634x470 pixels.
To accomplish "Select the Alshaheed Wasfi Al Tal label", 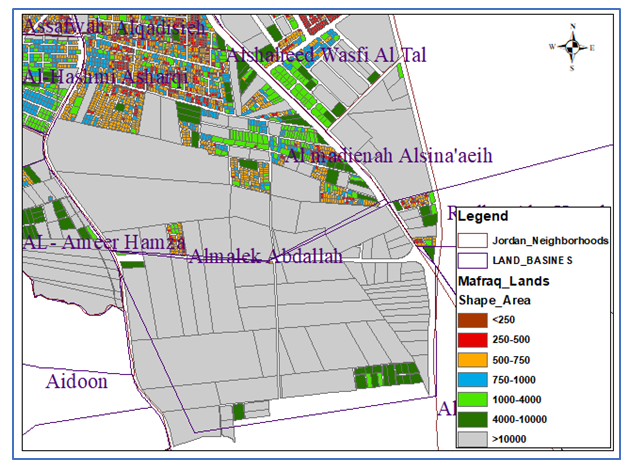I will [x=326, y=56].
